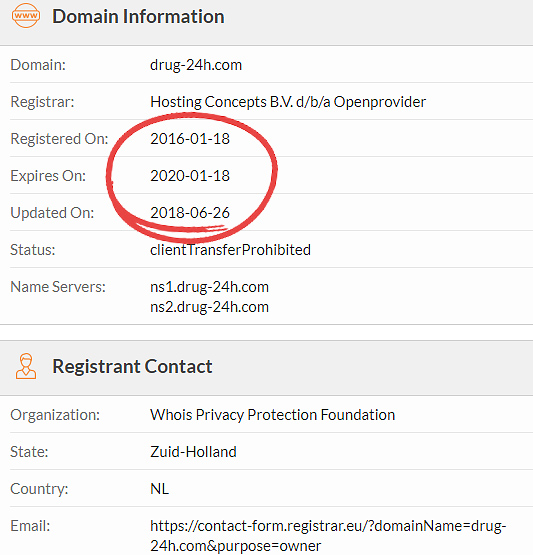Click the Registered On label
Image resolution: width=533 pixels, height=555 pixels.
[x=59, y=139]
